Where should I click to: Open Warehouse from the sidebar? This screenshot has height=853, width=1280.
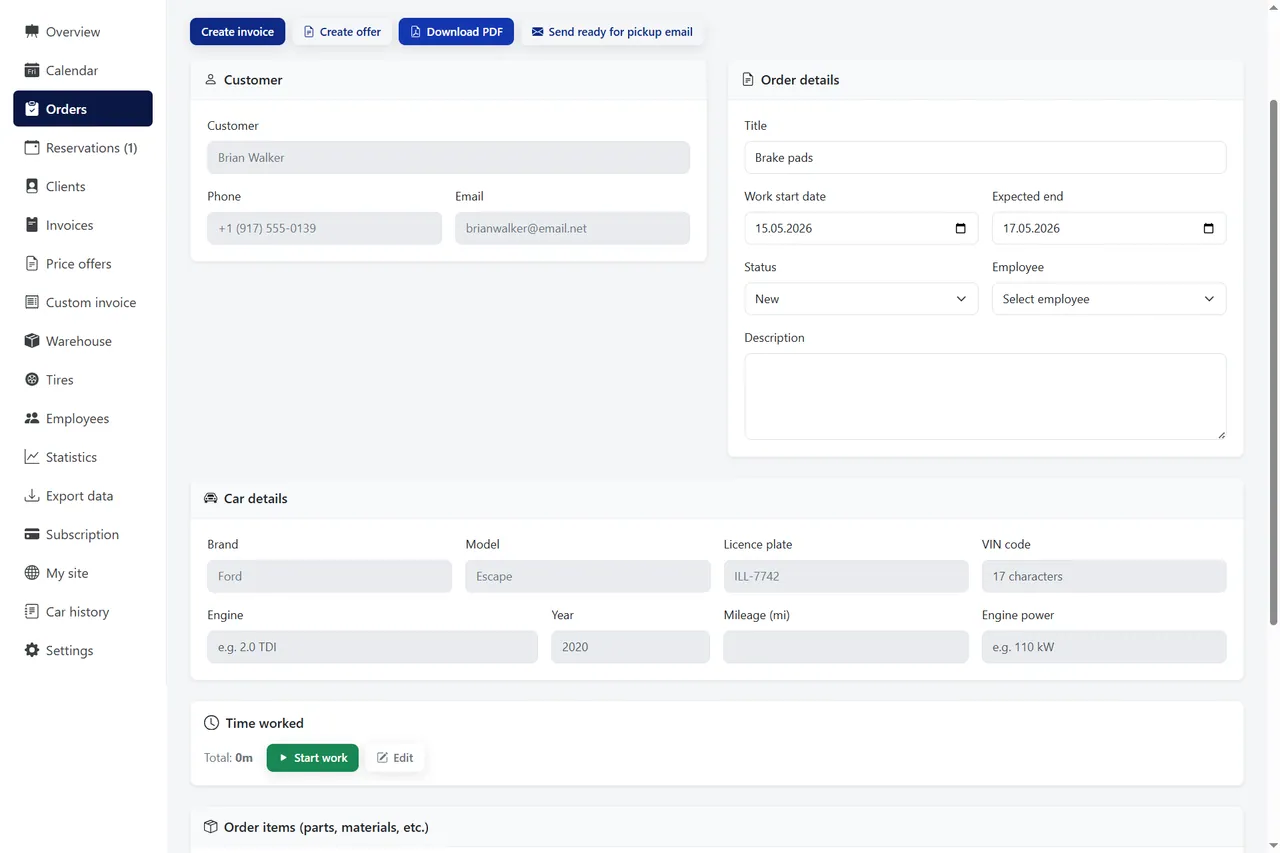(83, 341)
